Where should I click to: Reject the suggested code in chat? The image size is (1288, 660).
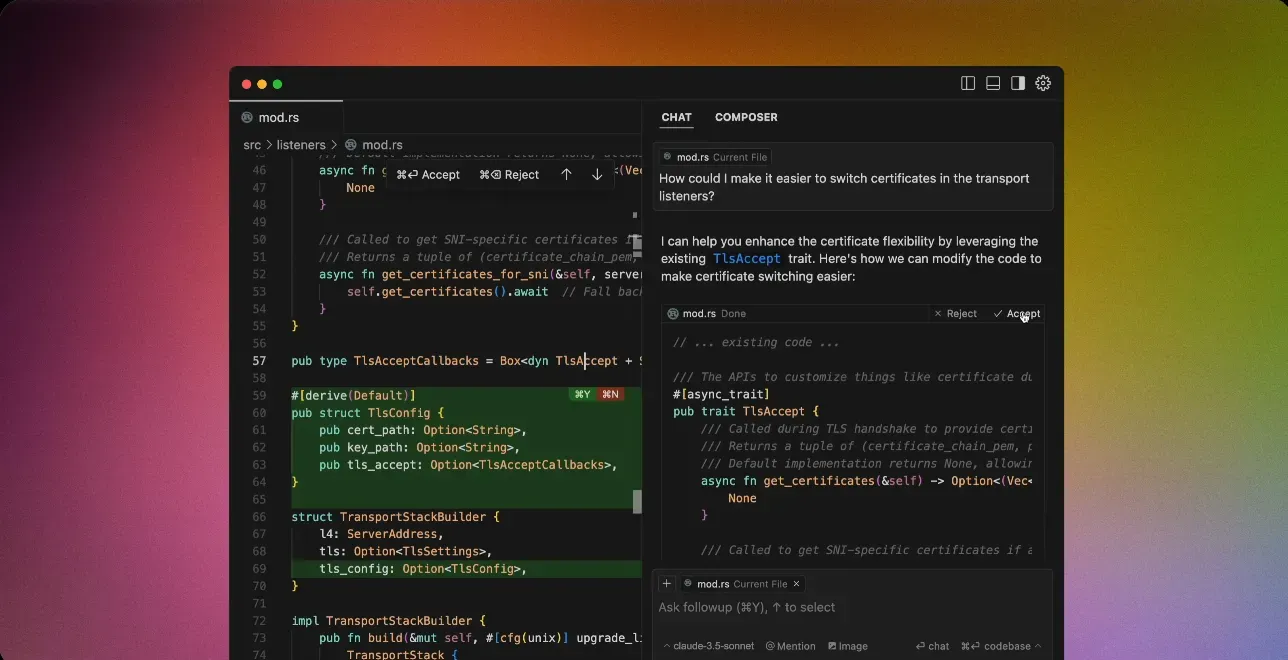click(x=955, y=314)
